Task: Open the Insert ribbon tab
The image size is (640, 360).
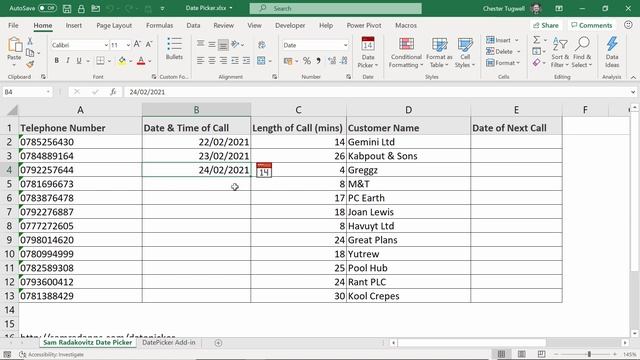Action: [x=73, y=25]
